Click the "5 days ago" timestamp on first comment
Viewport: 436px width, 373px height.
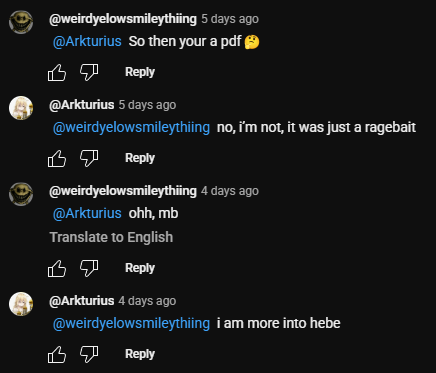pyautogui.click(x=230, y=19)
